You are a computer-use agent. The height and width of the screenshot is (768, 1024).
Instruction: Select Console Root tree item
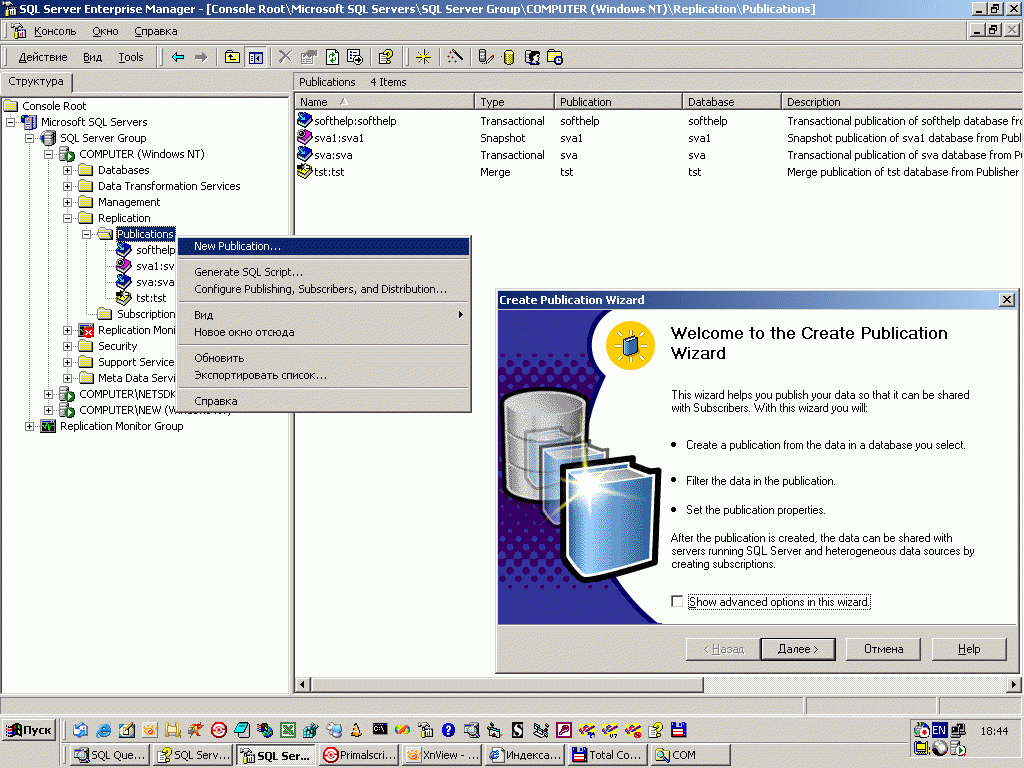(54, 106)
